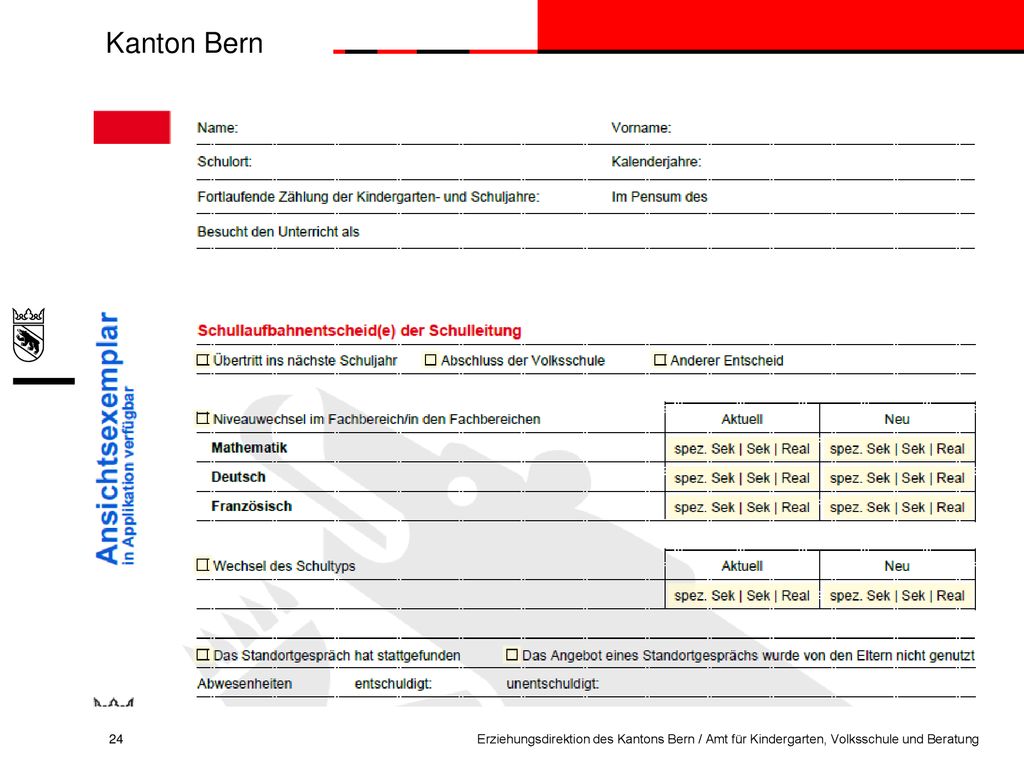Check Standortgespräch von Eltern nicht genutzt box

pos(512,654)
